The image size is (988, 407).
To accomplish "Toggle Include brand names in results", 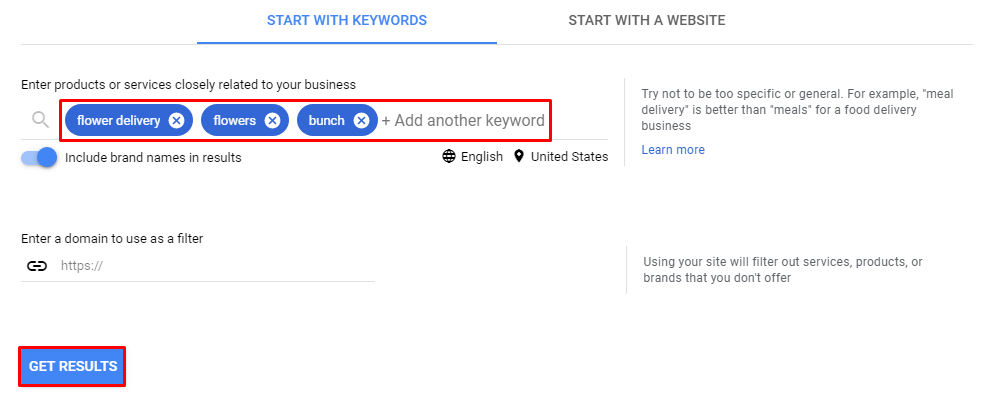I will [x=39, y=158].
